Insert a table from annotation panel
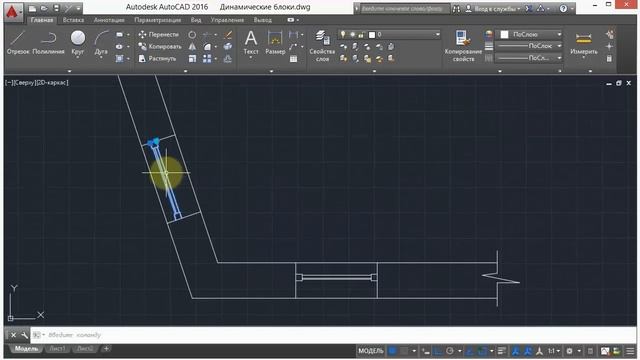The height and width of the screenshot is (360, 640). 293,59
